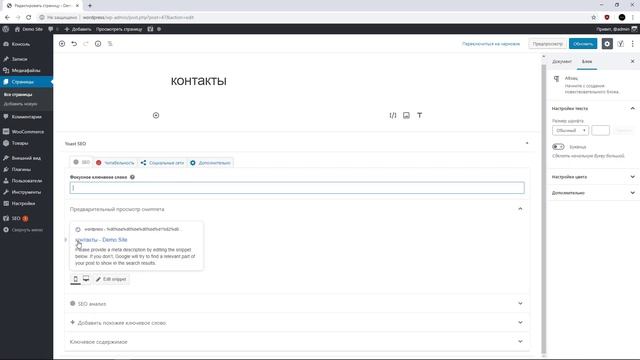Image resolution: width=640 pixels, height=360 pixels.
Task: Click the focus keyphrase input field
Action: pyautogui.click(x=297, y=188)
